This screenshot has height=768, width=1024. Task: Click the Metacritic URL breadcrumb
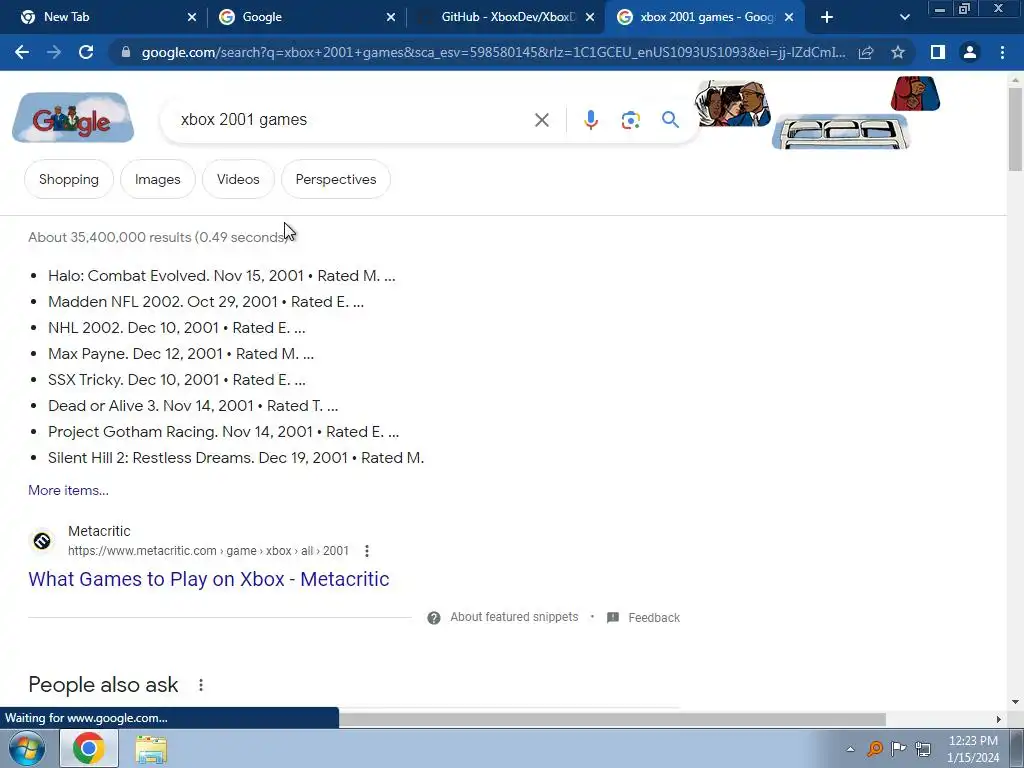point(208,551)
